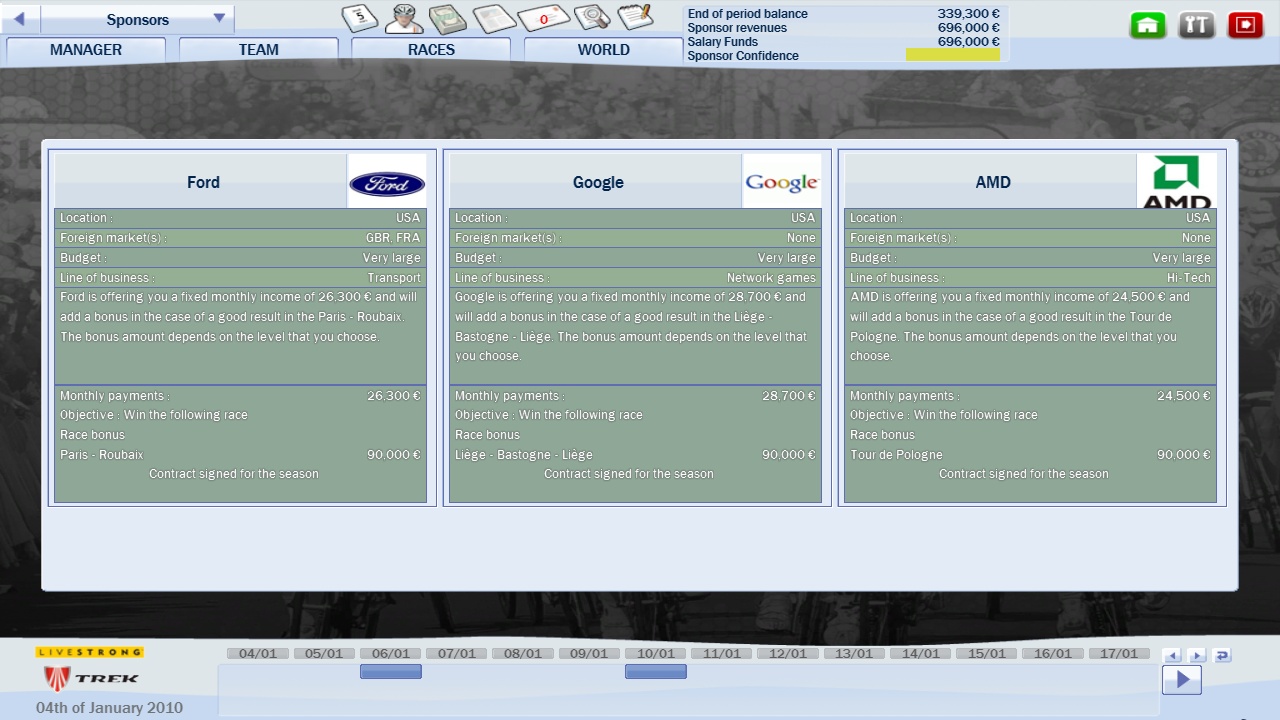Click the magnifying glass search icon
1280x720 pixels.
click(592, 17)
